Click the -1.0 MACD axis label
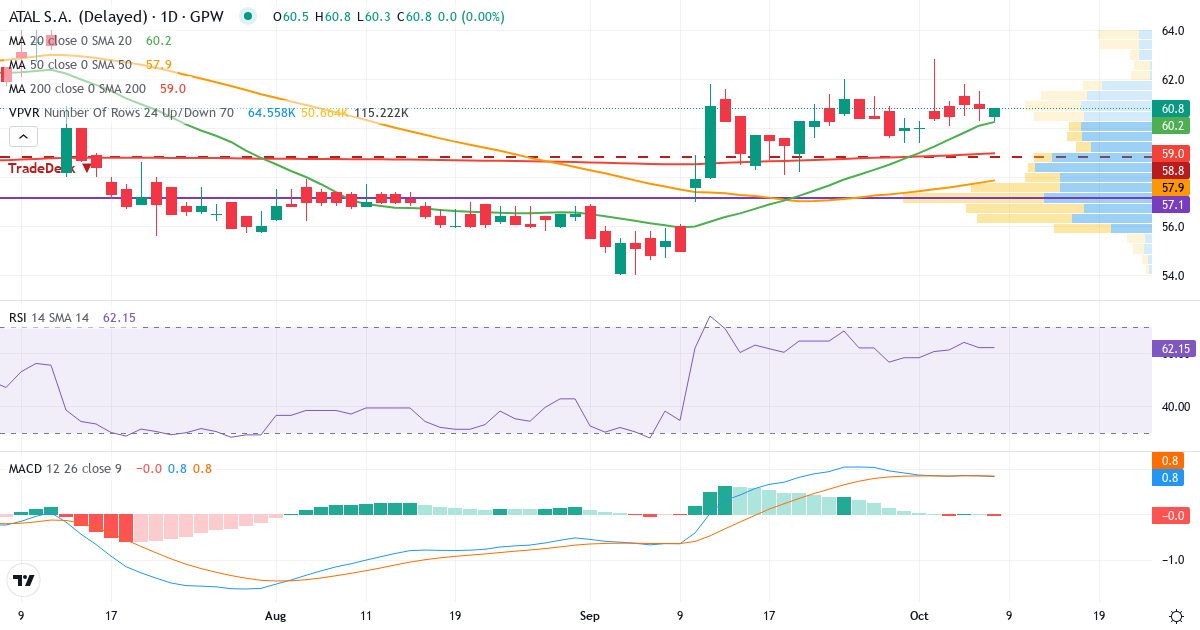Viewport: 1200px width, 630px height. coord(1174,559)
